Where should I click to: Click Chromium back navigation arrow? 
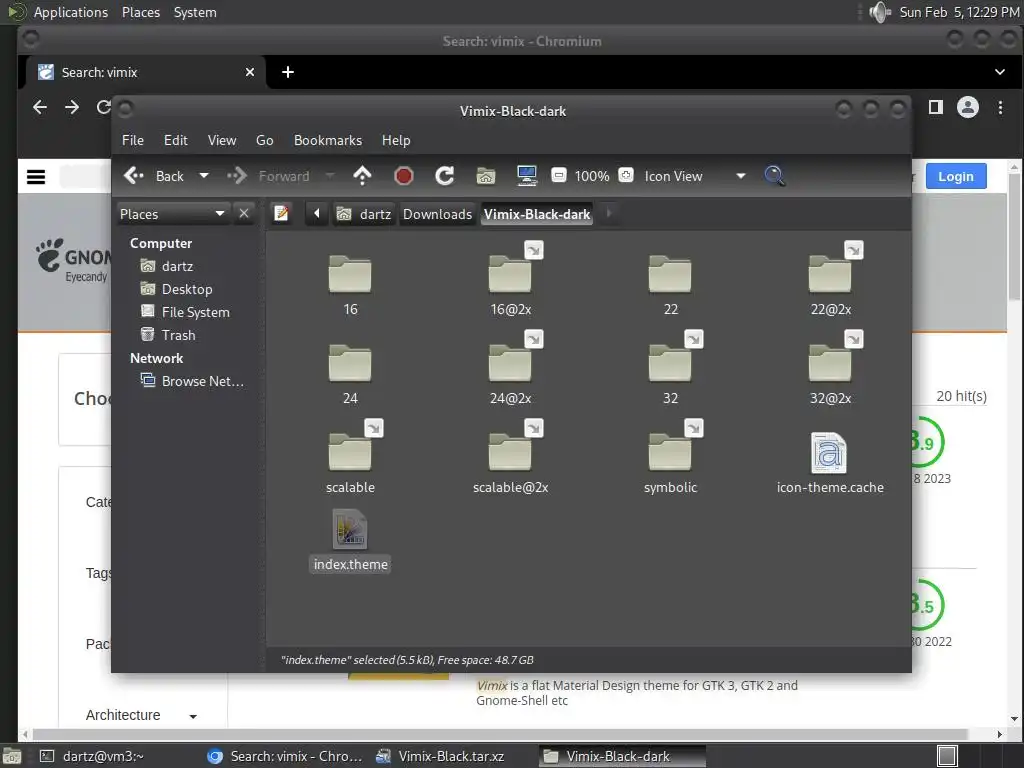coord(40,107)
